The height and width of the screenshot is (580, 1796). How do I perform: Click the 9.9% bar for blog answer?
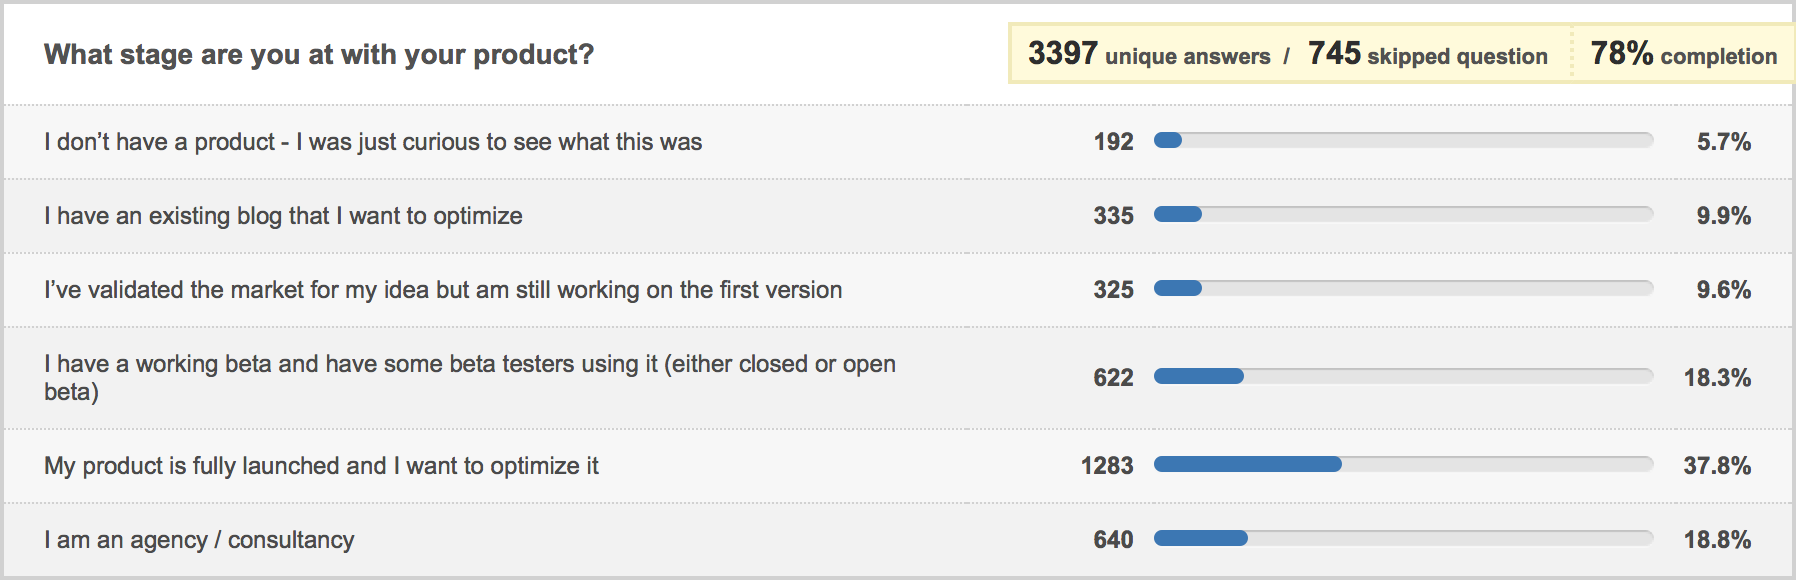1403,215
